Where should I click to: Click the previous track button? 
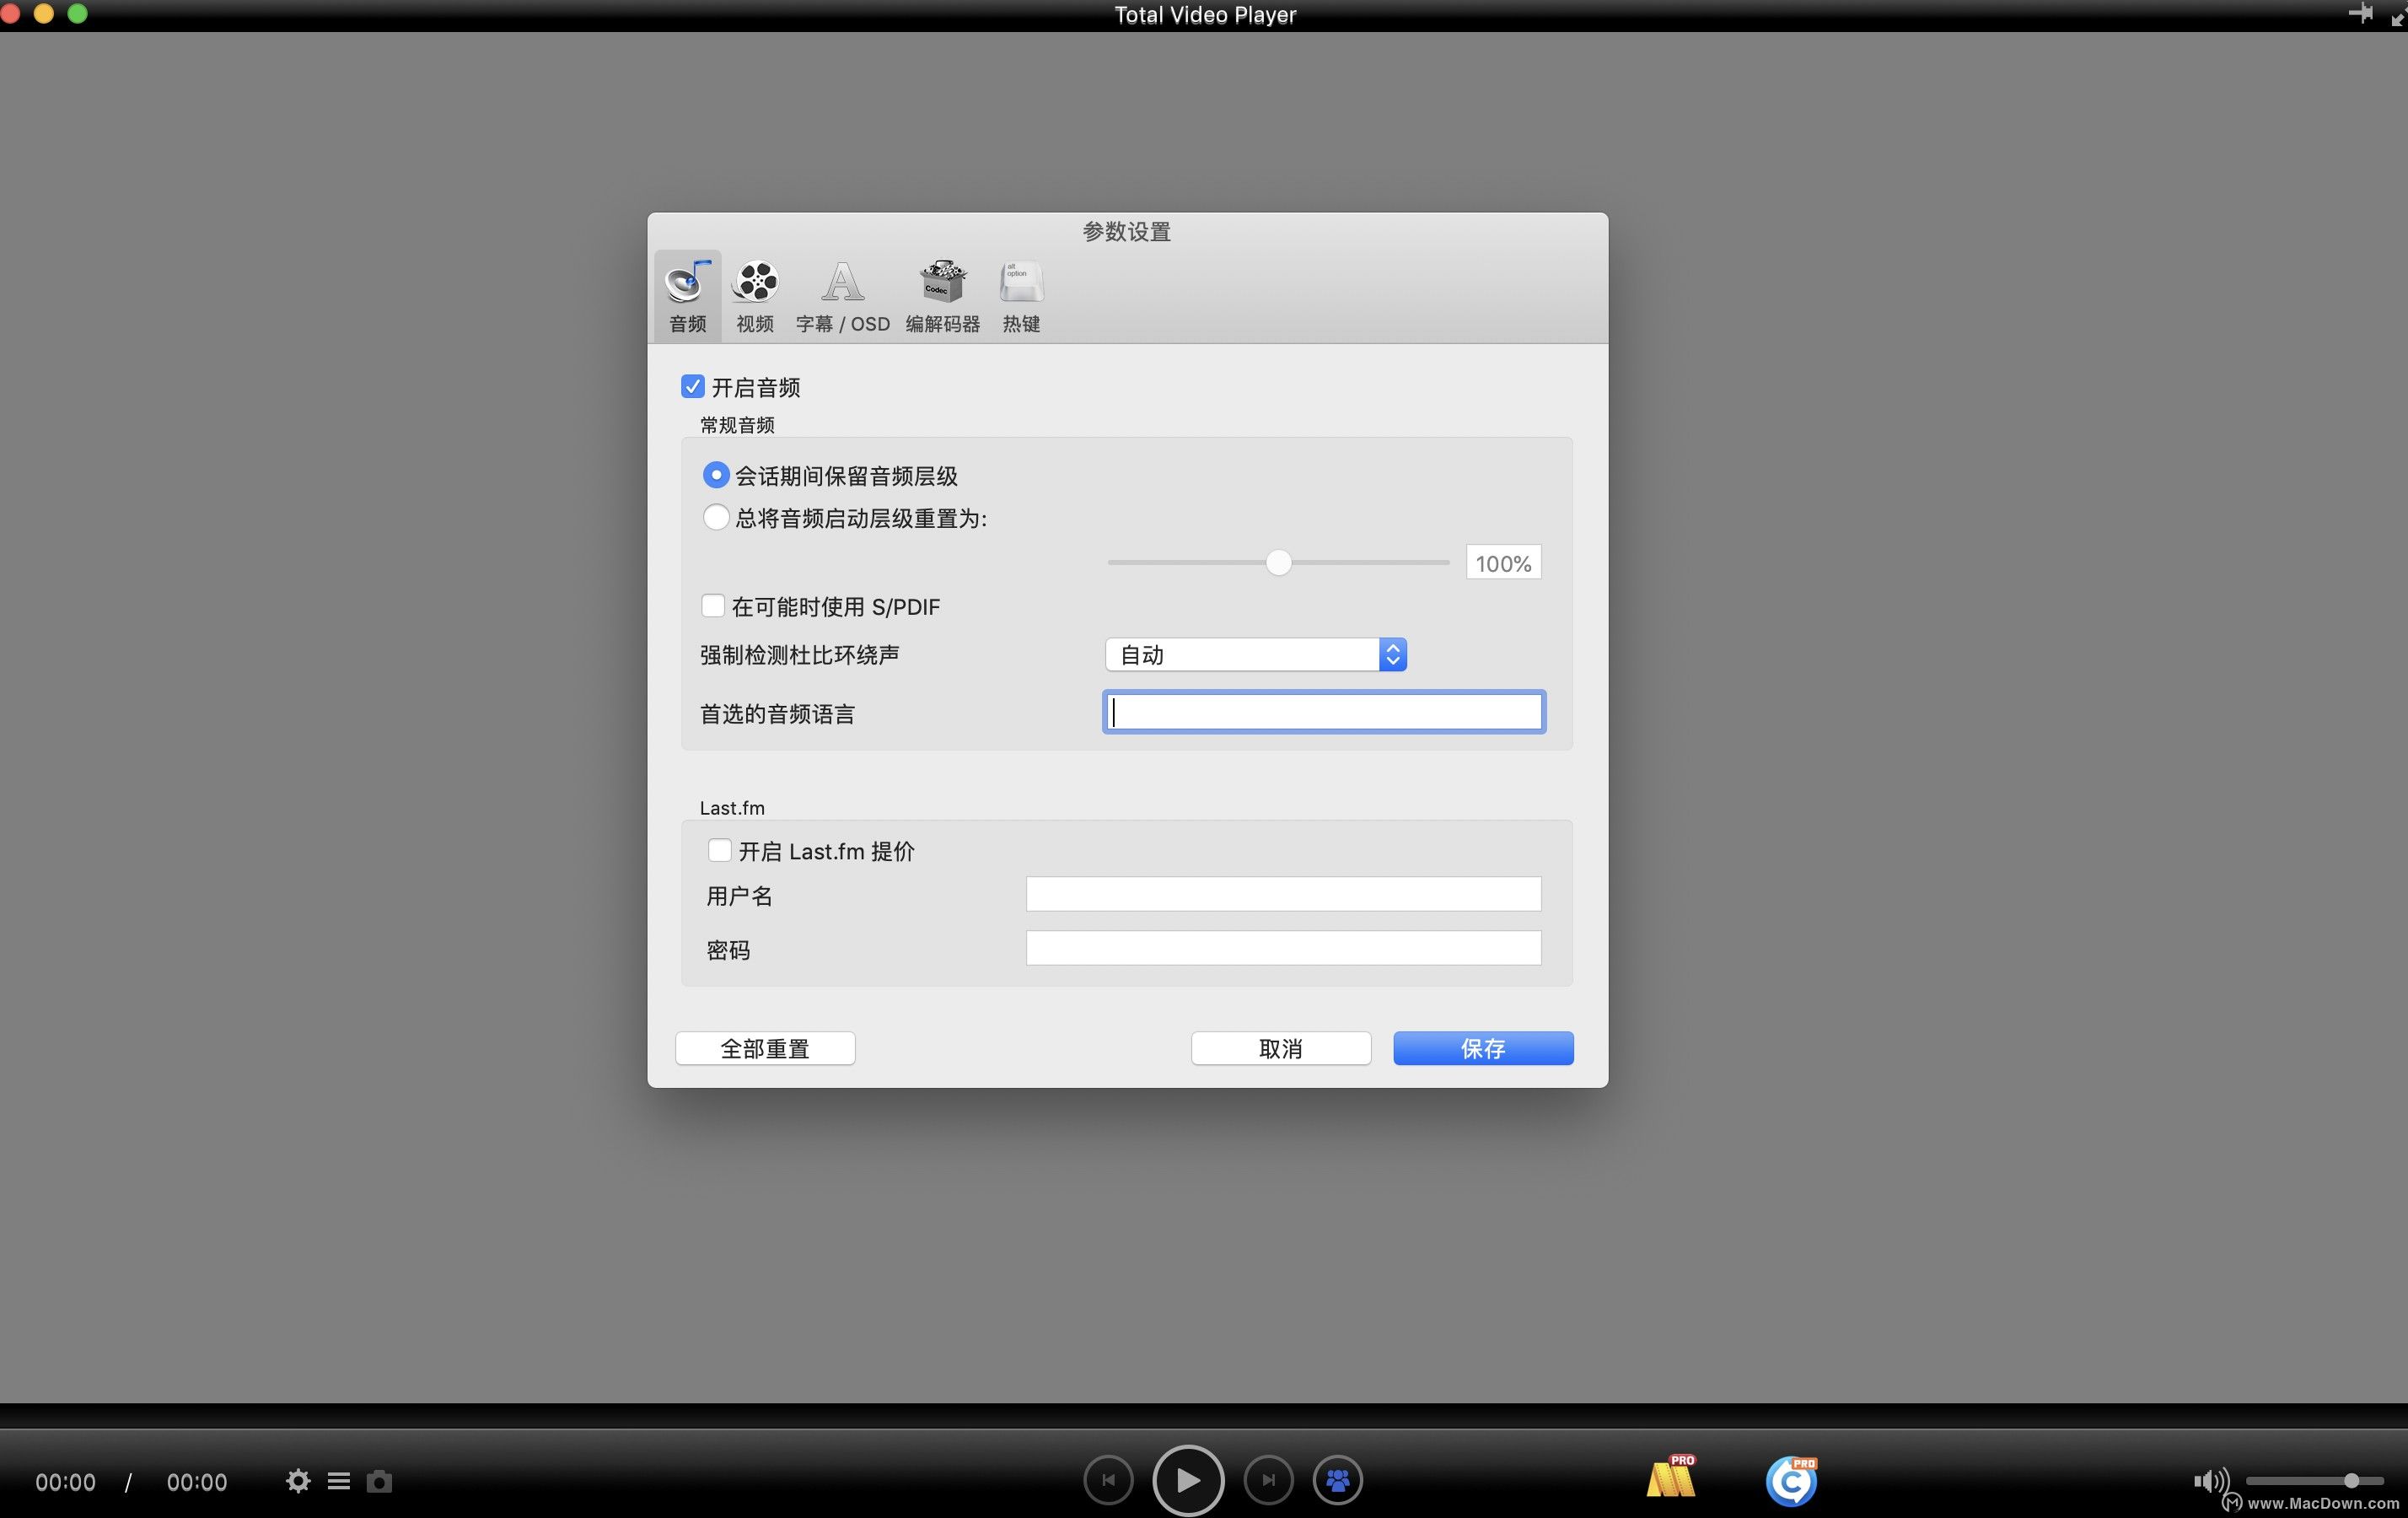coord(1108,1480)
